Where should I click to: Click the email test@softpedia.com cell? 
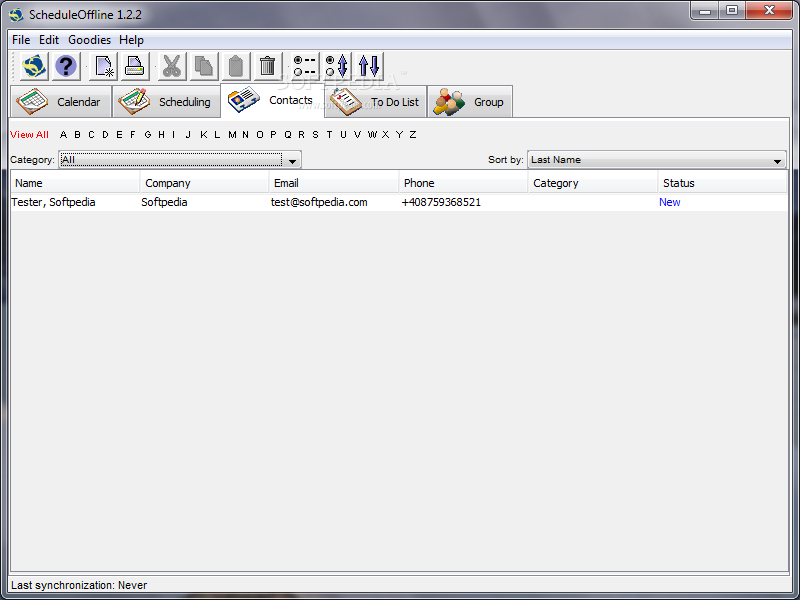319,202
